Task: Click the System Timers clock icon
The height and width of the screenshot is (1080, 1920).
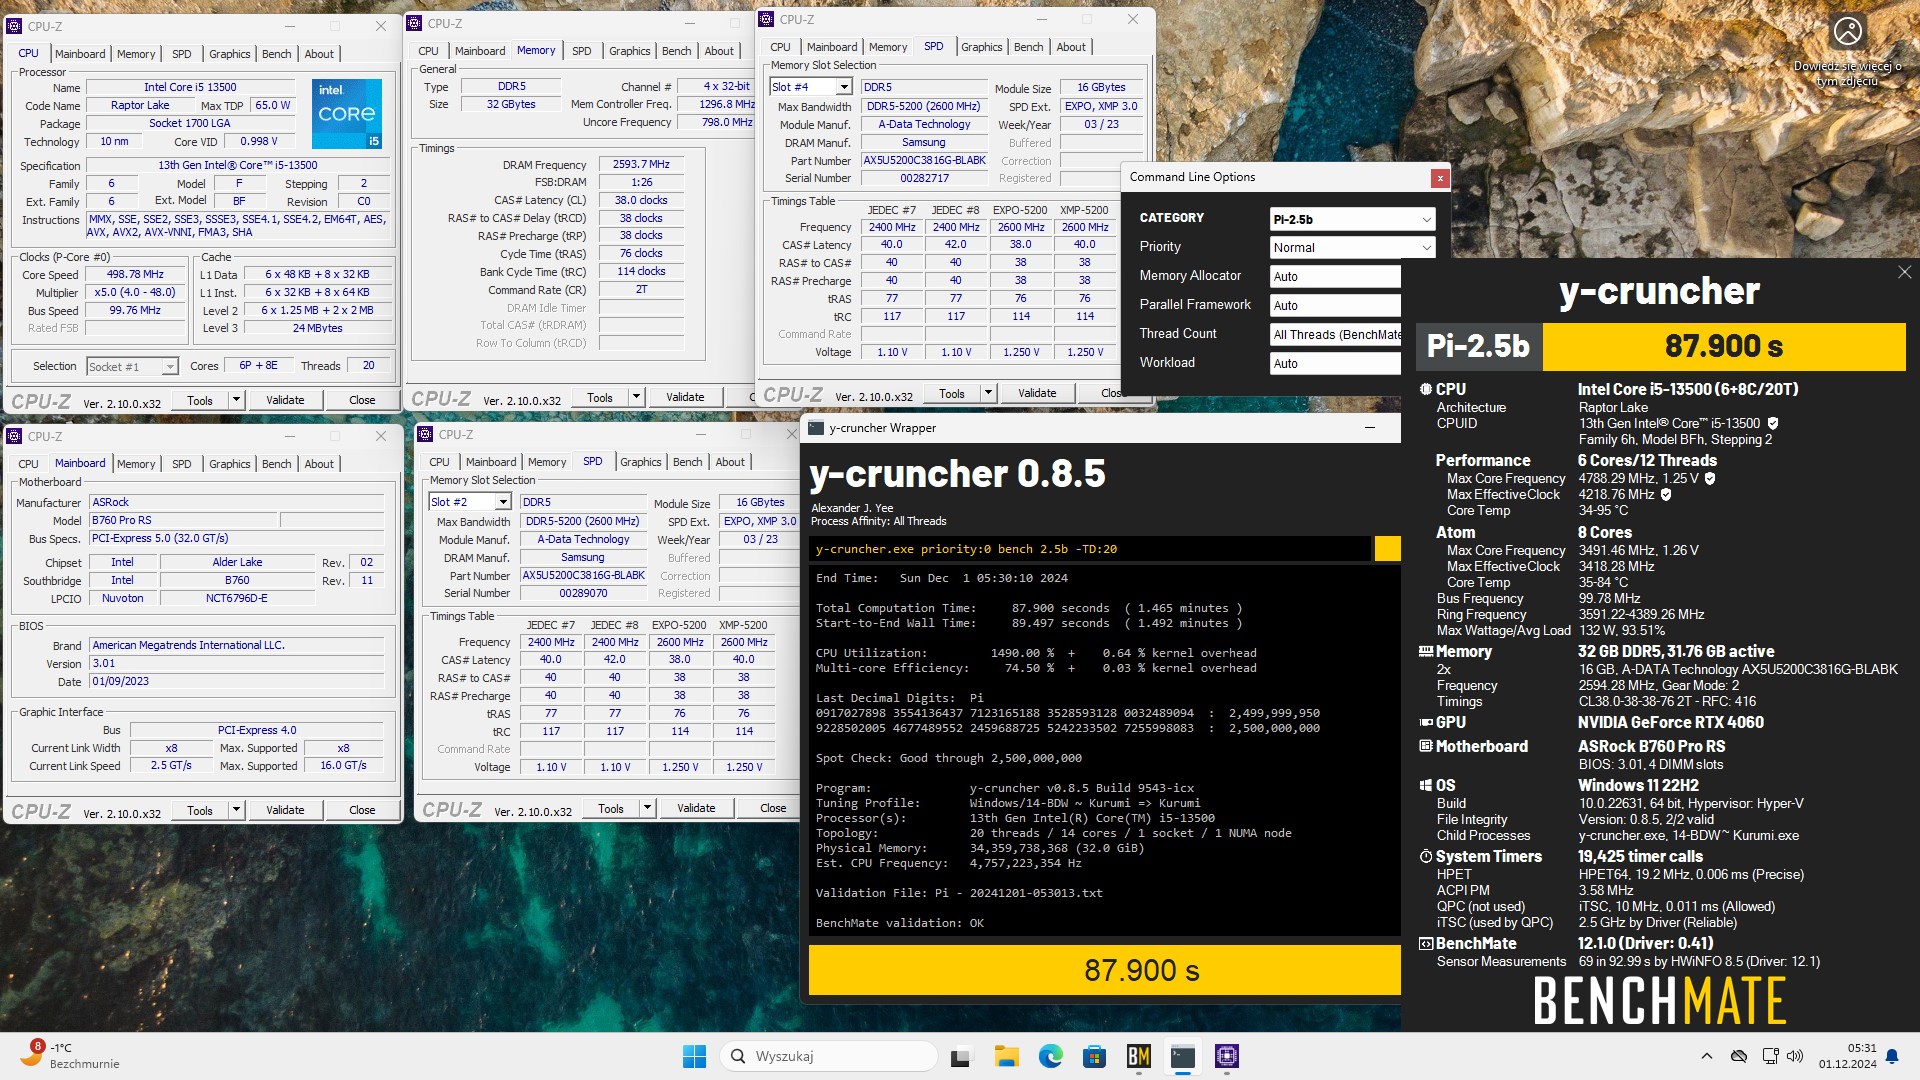Action: pyautogui.click(x=1426, y=856)
